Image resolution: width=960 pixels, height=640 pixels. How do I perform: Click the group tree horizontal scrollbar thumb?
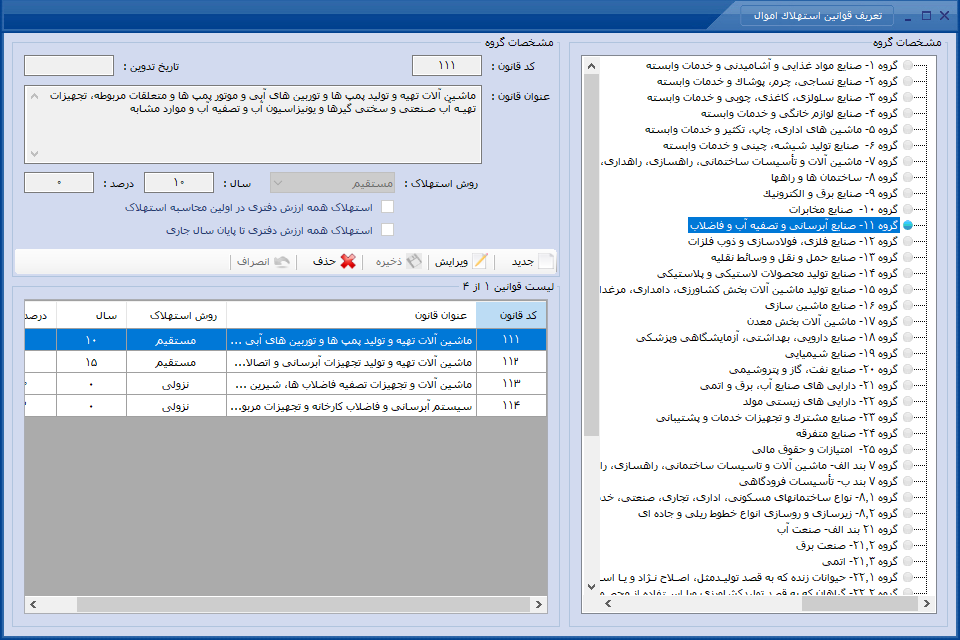[x=860, y=603]
